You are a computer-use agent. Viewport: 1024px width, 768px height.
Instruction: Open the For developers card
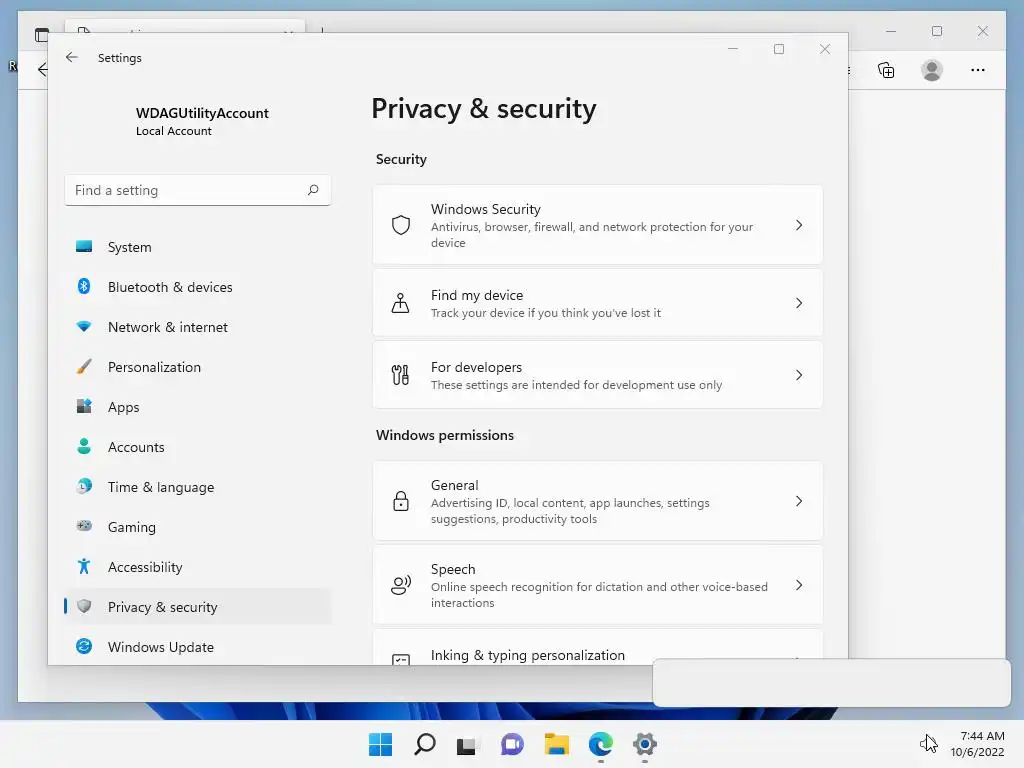(x=598, y=375)
